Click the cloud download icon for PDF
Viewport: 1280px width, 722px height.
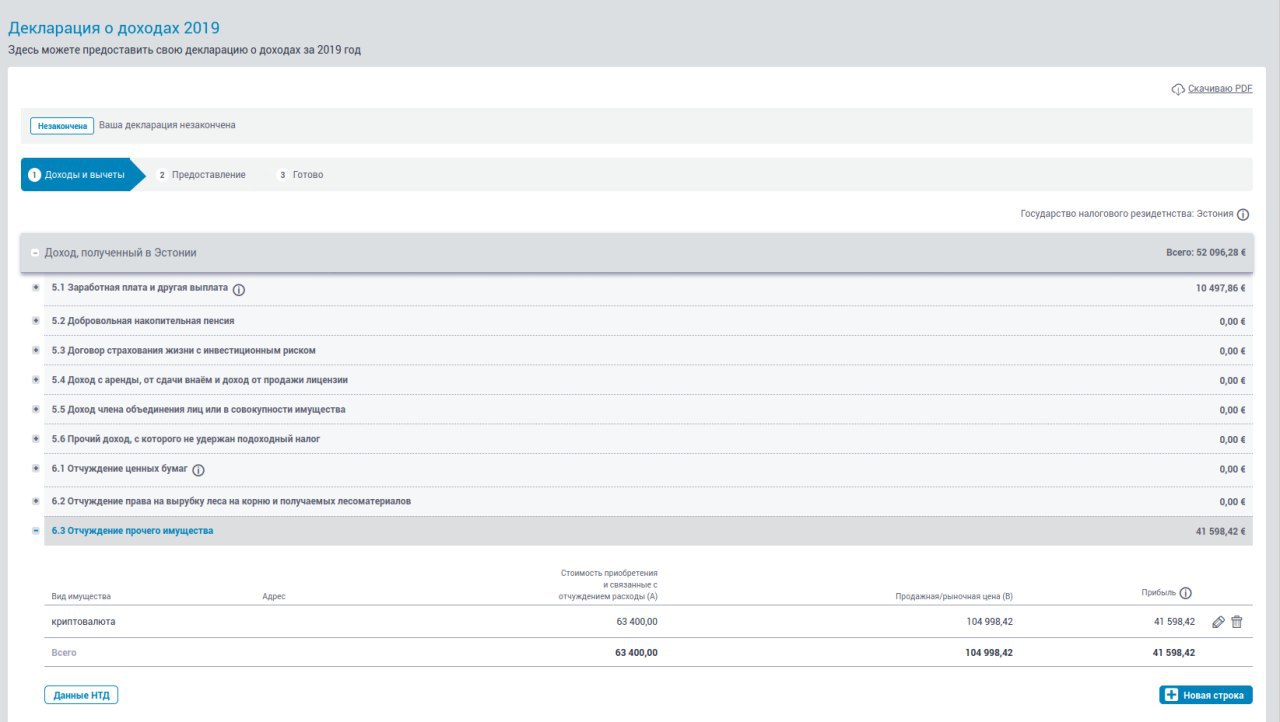click(x=1178, y=89)
